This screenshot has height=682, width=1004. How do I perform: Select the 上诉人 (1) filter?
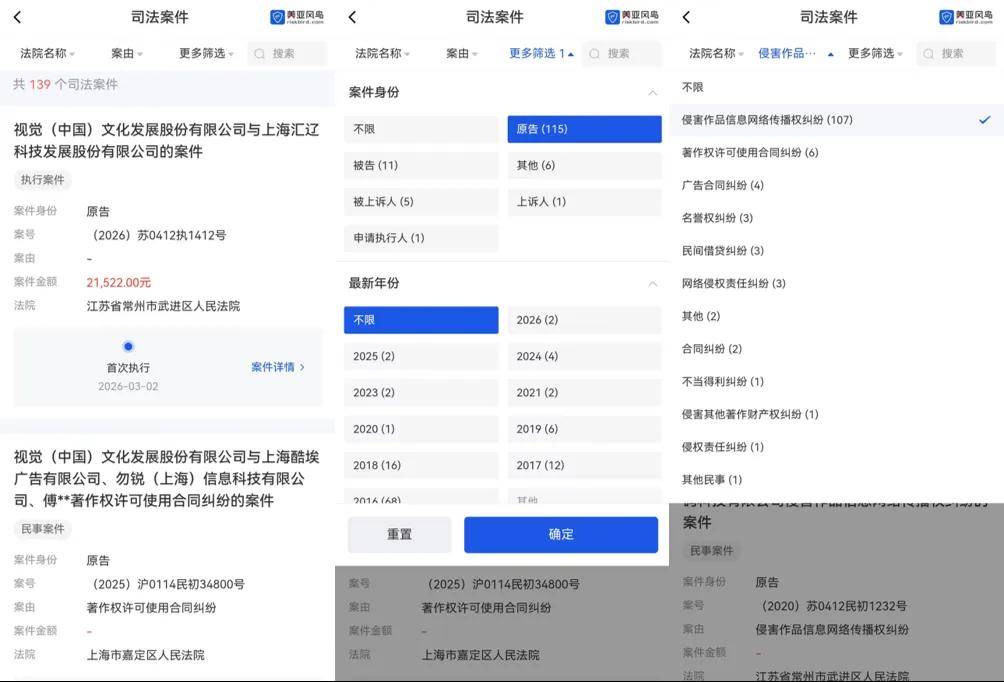(x=585, y=202)
